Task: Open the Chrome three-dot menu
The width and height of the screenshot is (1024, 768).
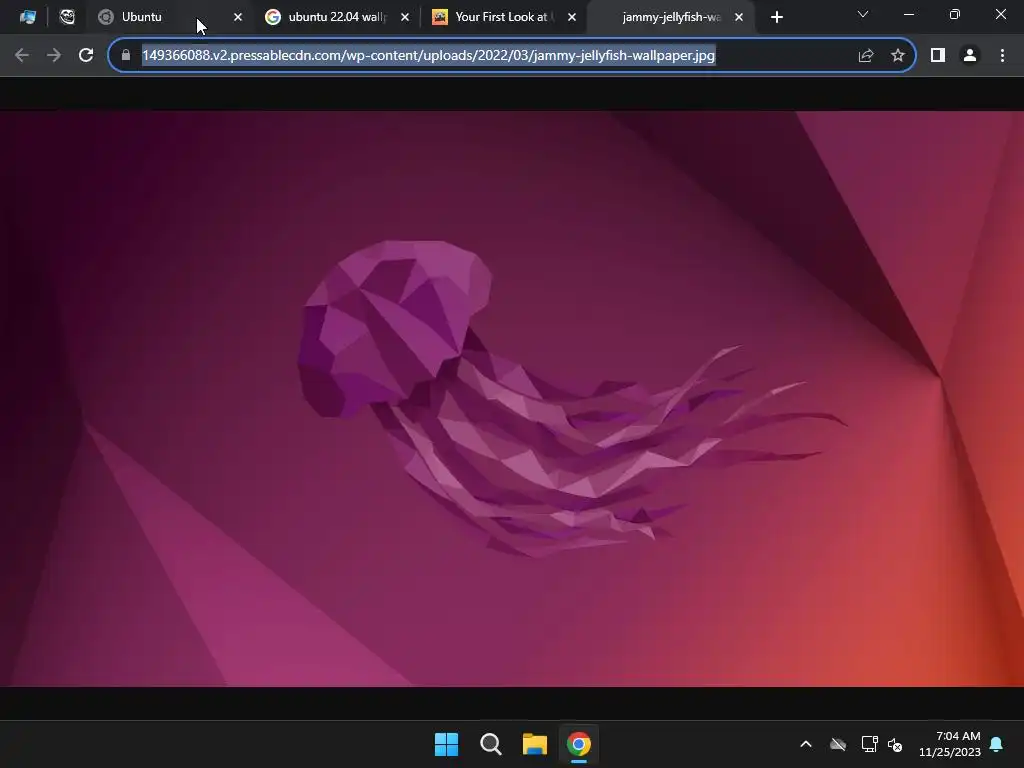Action: tap(1002, 56)
